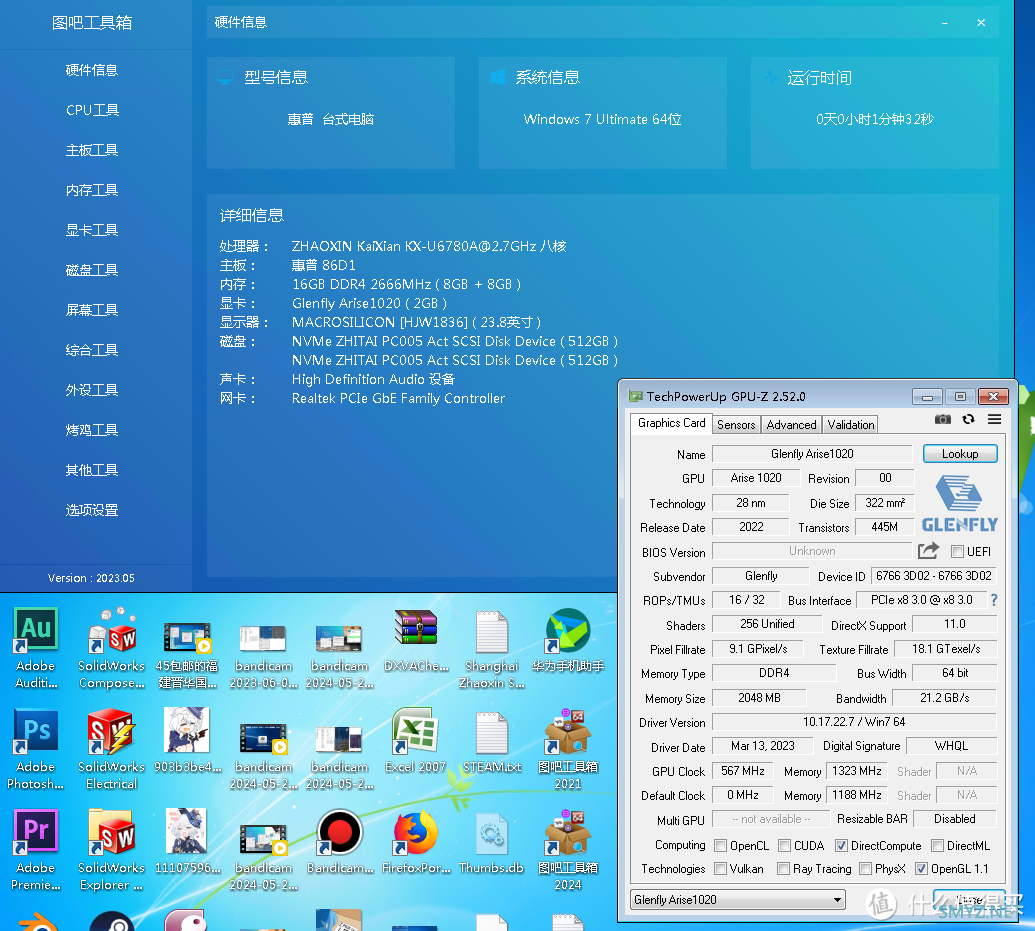Open GPU-Z hamburger menu icon
1035x931 pixels.
pos(994,419)
